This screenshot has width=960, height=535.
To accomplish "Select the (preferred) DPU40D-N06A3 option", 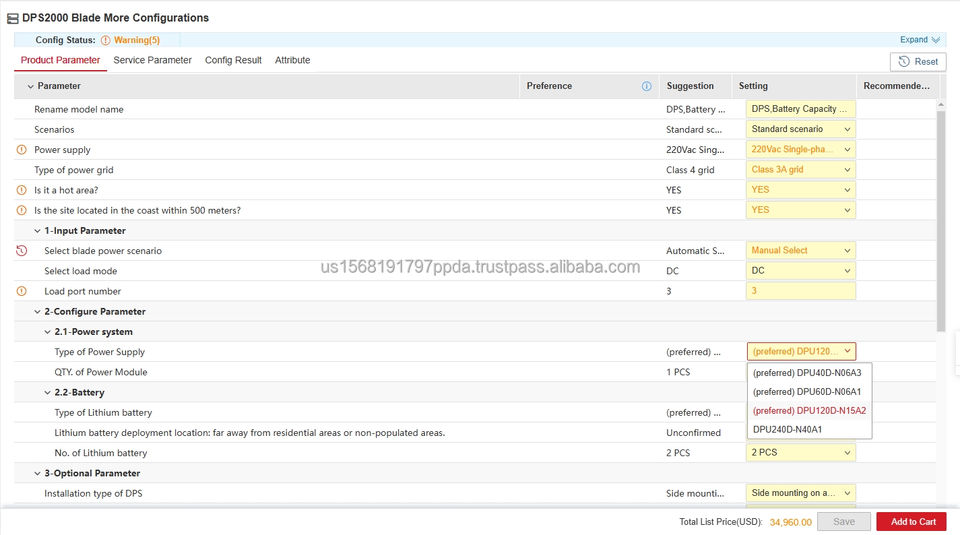I will (x=809, y=373).
